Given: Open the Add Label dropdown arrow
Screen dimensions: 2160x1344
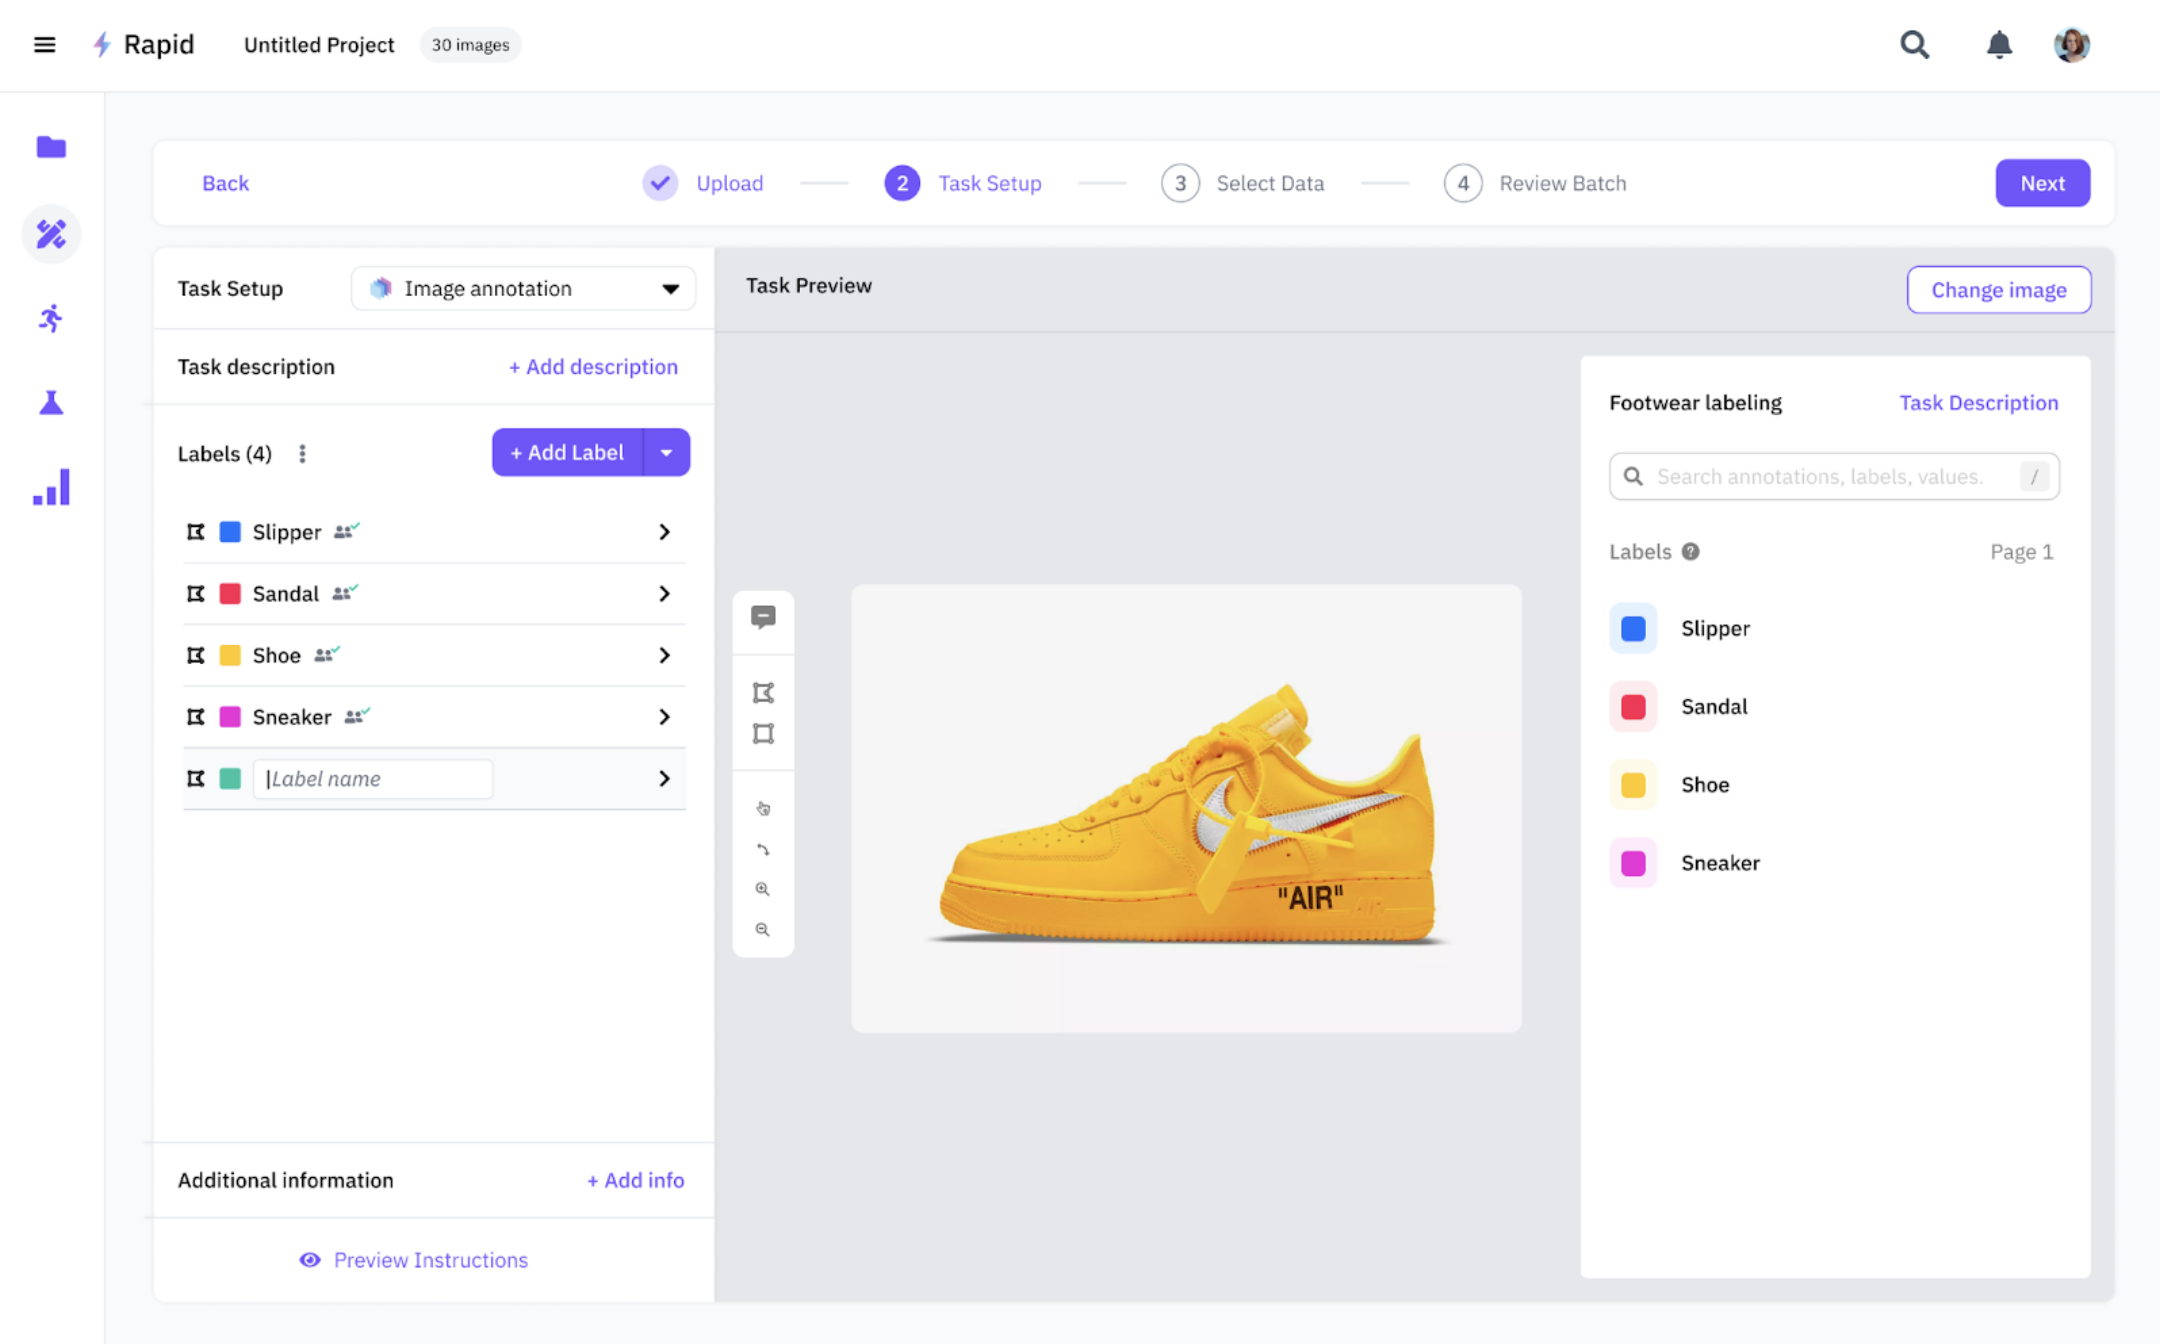Looking at the screenshot, I should click(667, 452).
